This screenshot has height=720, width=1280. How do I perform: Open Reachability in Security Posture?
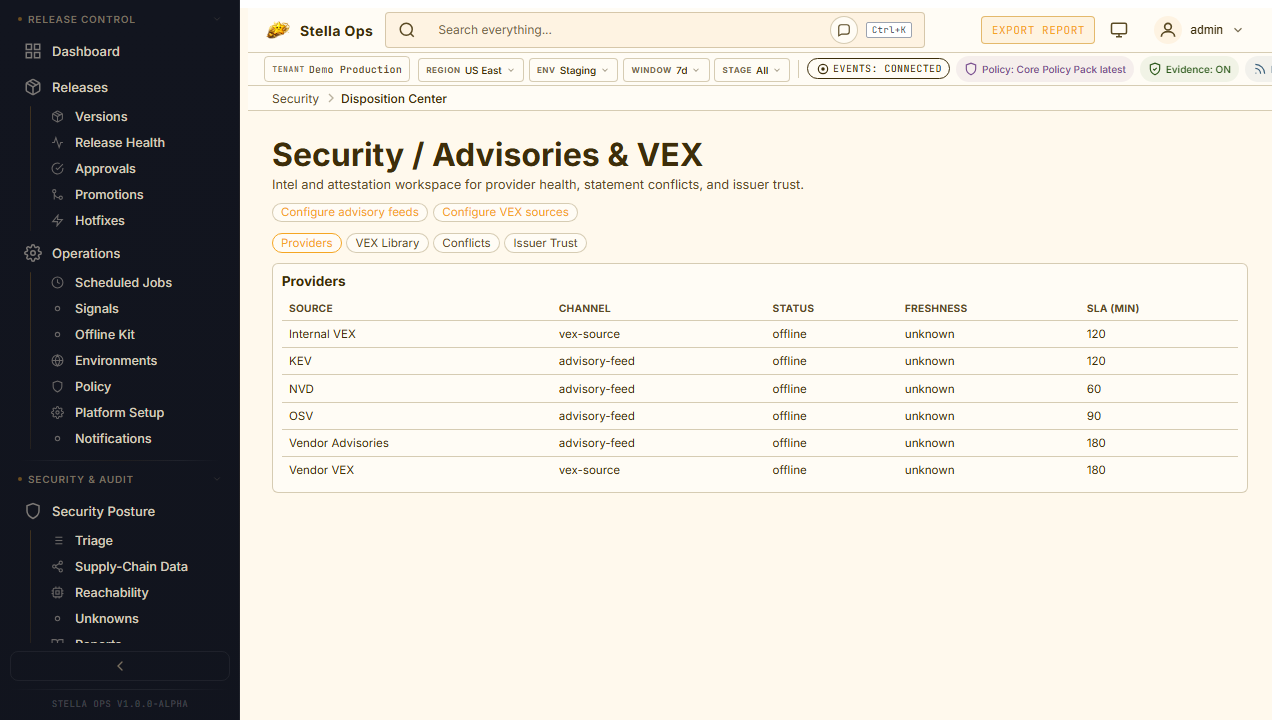(111, 593)
